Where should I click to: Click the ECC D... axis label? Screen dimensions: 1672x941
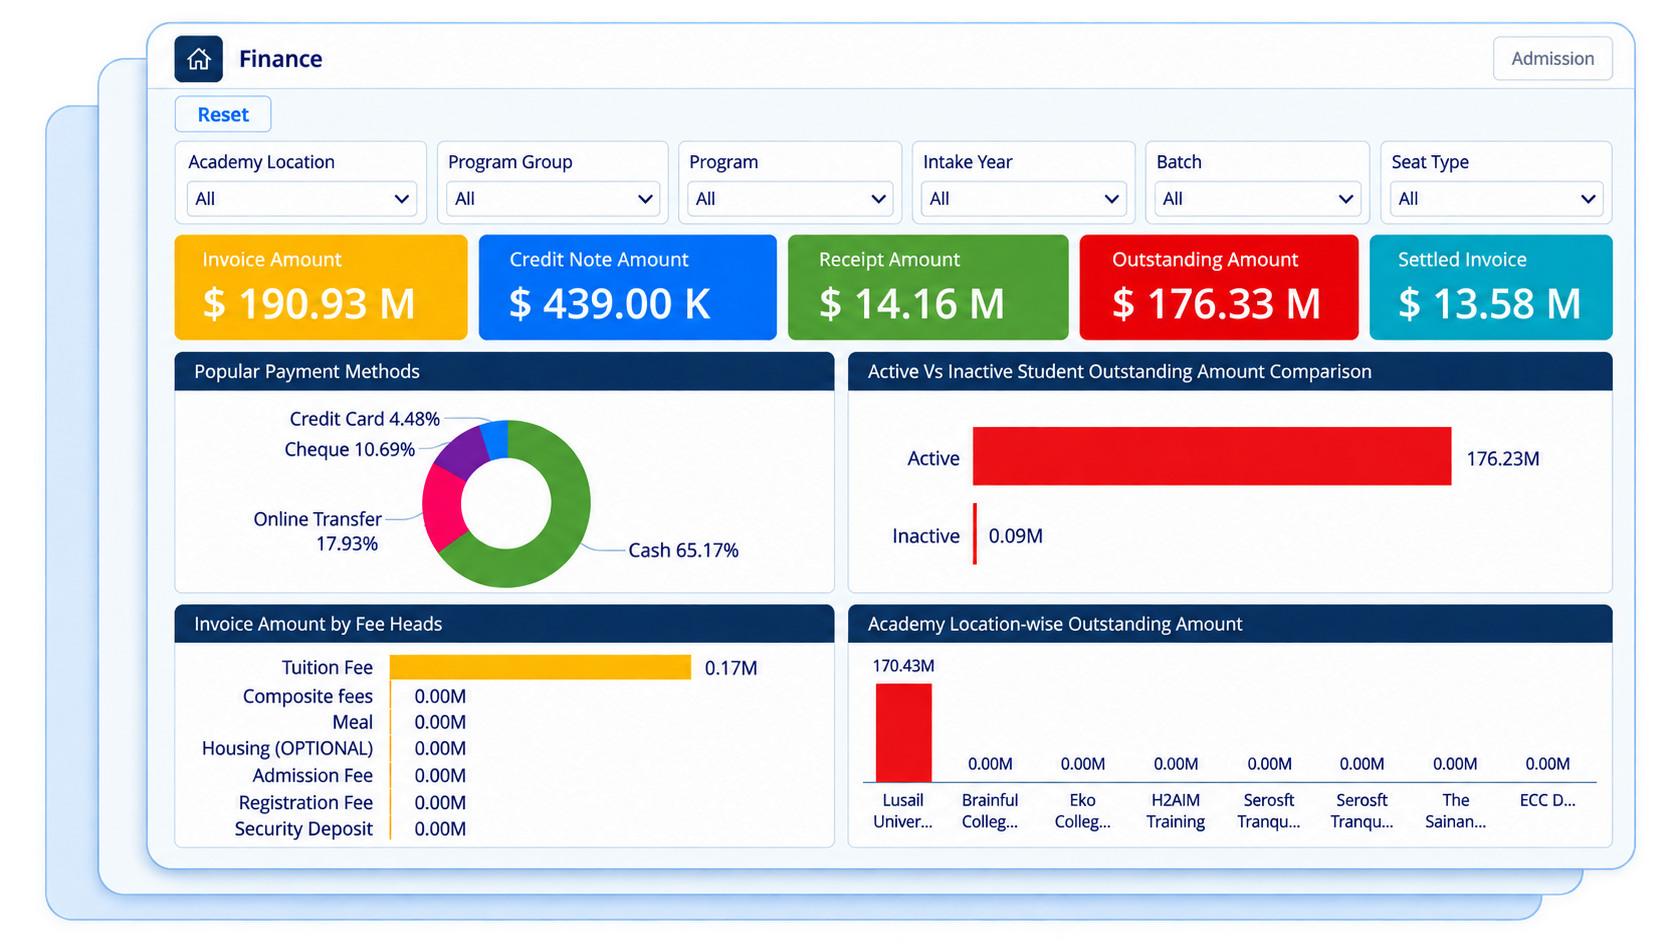click(1547, 800)
